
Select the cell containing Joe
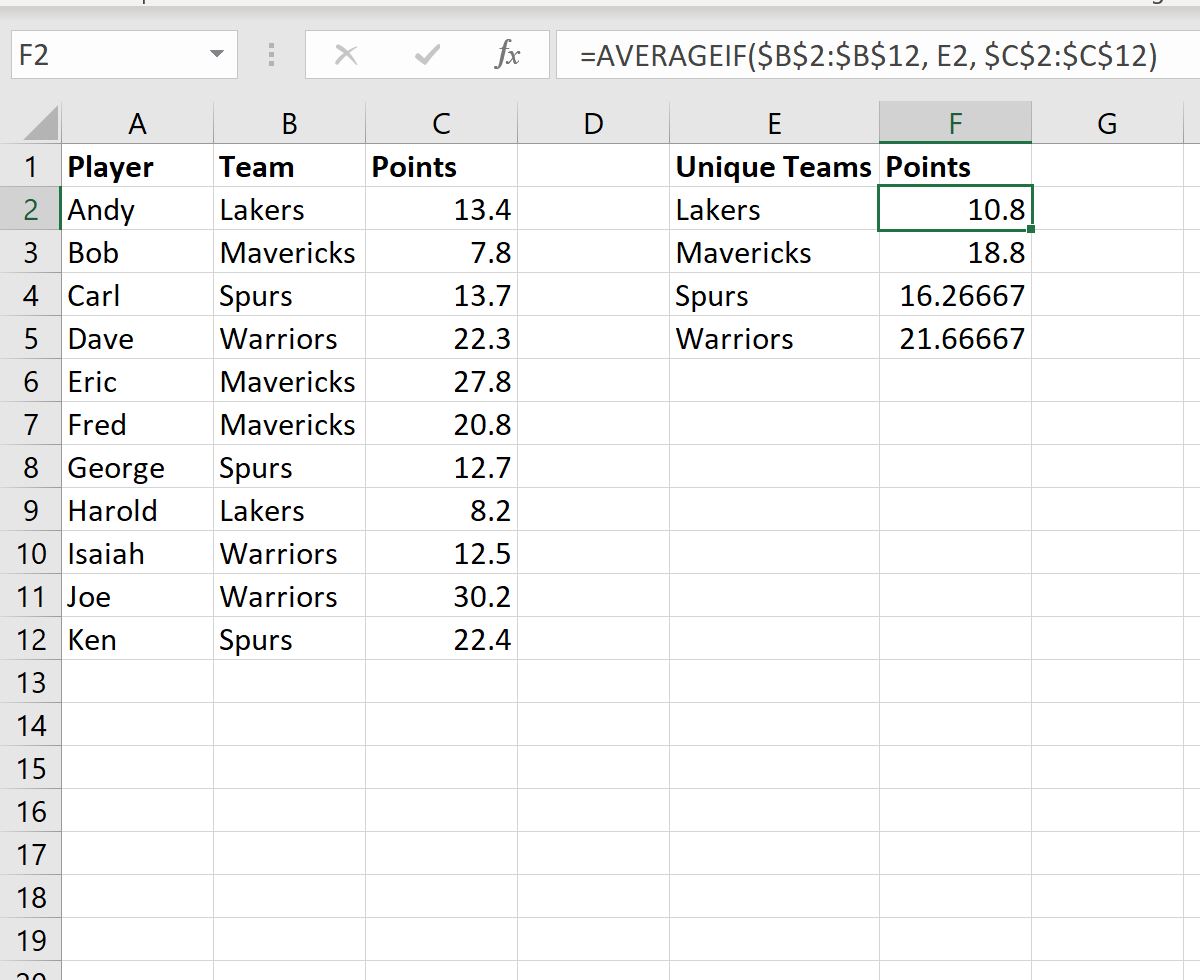click(x=137, y=597)
